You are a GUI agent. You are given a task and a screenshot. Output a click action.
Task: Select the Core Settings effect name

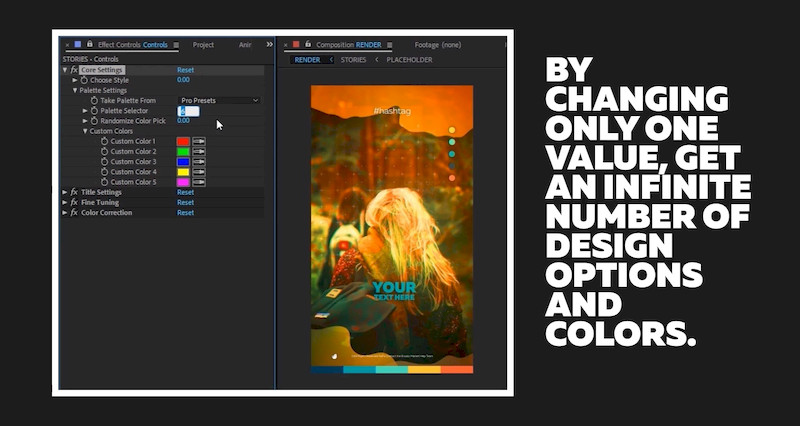point(102,70)
